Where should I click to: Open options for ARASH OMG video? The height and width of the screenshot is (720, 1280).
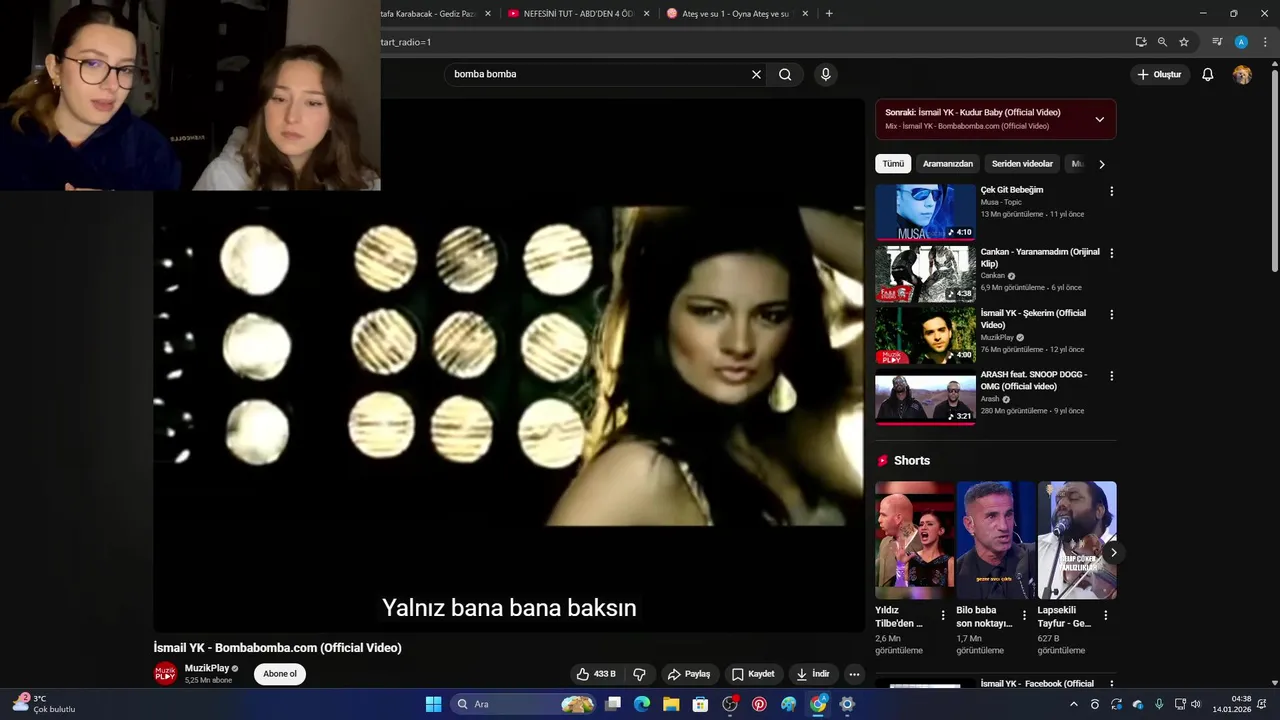[1111, 376]
